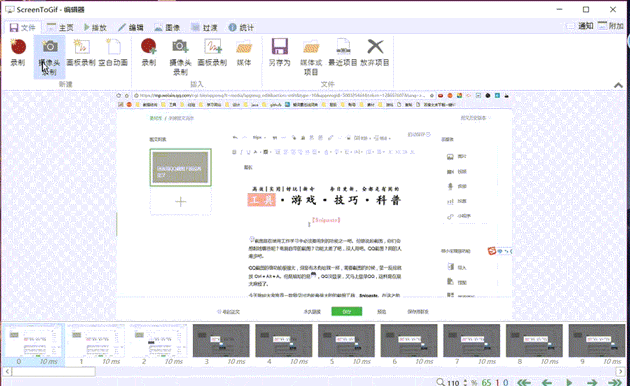Click the frame list horizontal scrollbar thumb
The height and width of the screenshot is (386, 630).
click(x=54, y=372)
